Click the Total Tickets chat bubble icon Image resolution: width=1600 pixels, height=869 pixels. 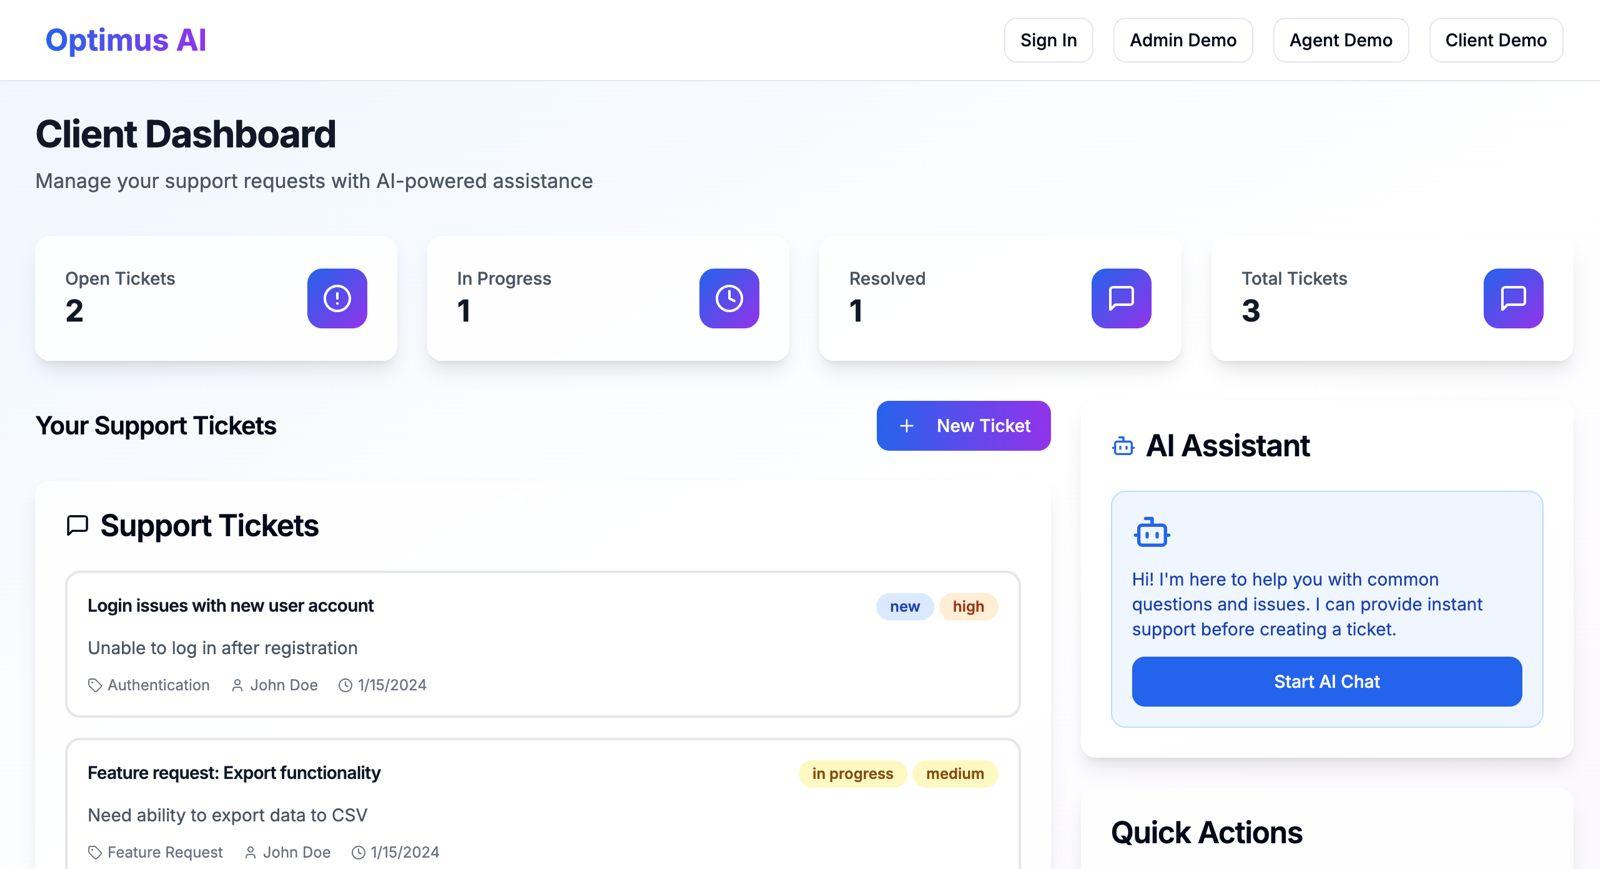tap(1513, 298)
